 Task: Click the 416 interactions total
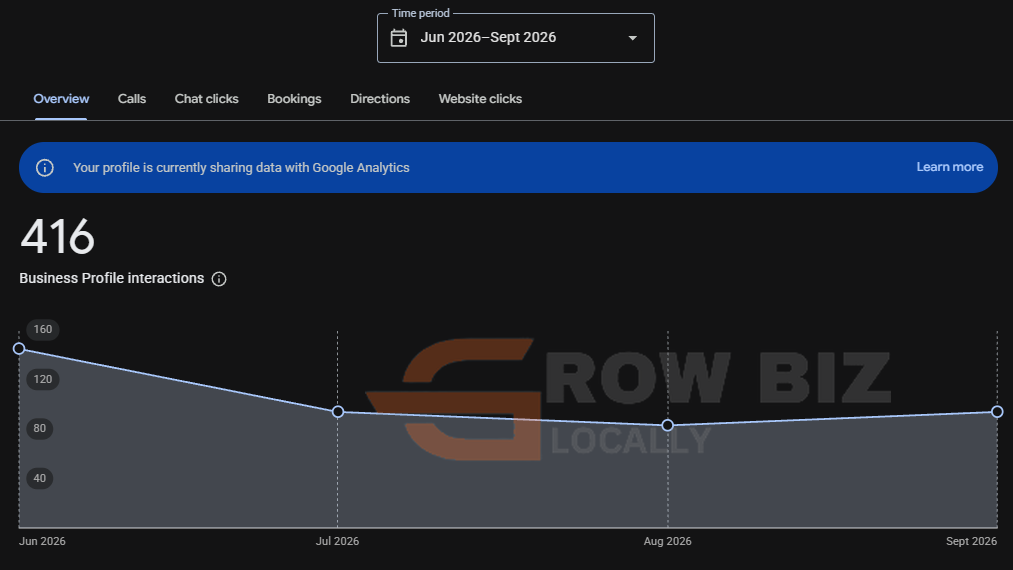click(57, 237)
